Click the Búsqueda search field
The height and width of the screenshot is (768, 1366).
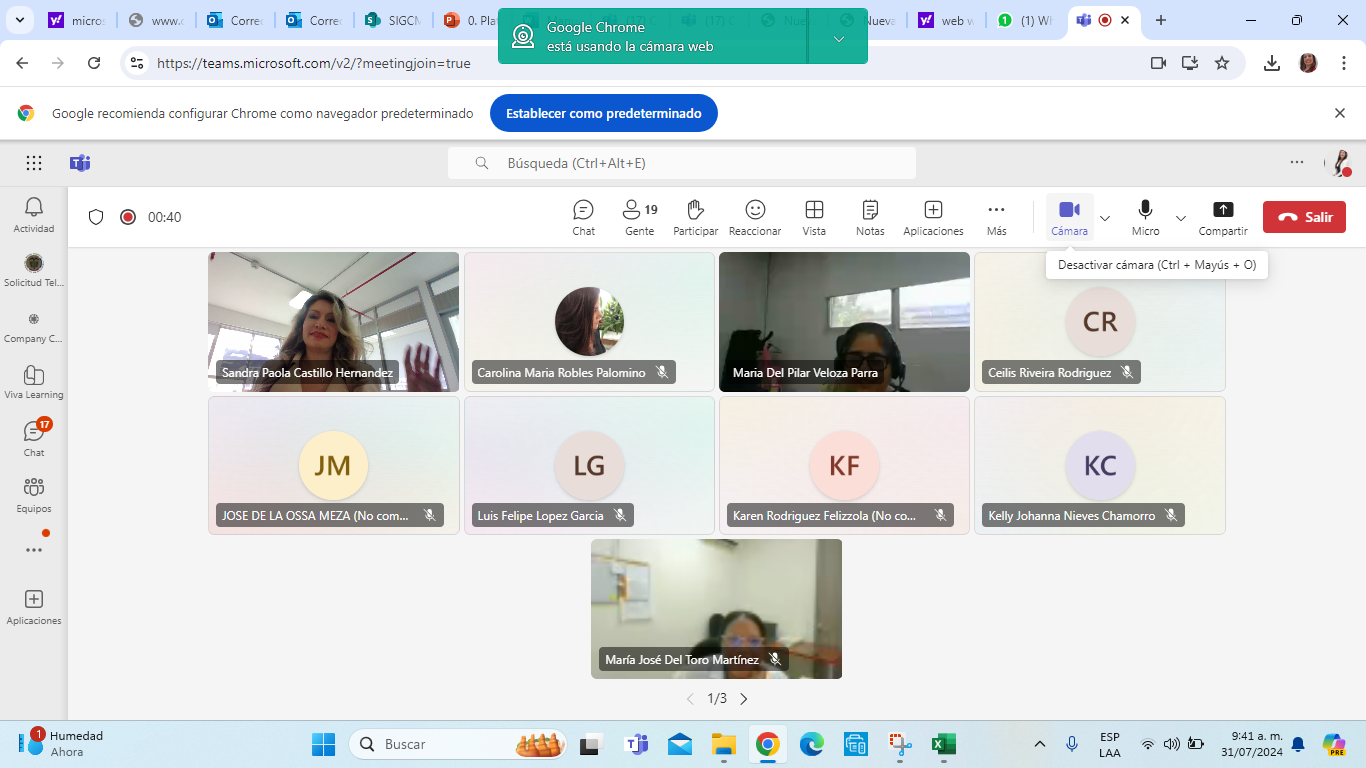pos(682,163)
